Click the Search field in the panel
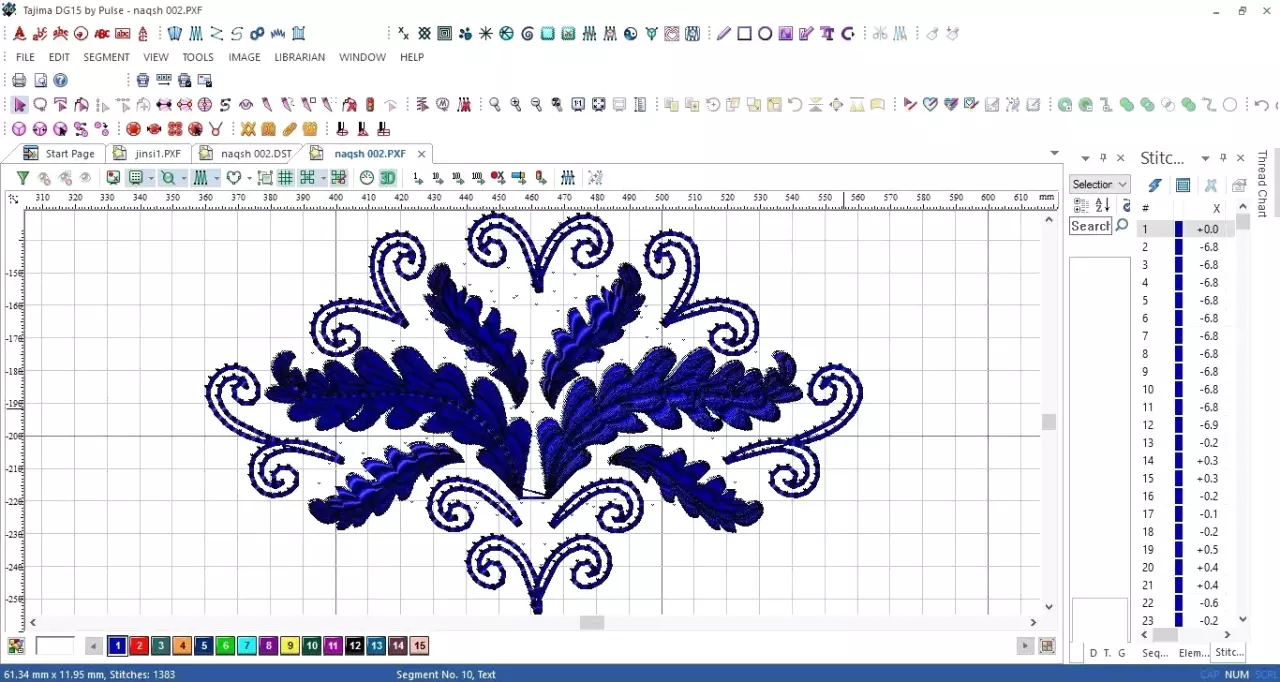 pos(1089,226)
